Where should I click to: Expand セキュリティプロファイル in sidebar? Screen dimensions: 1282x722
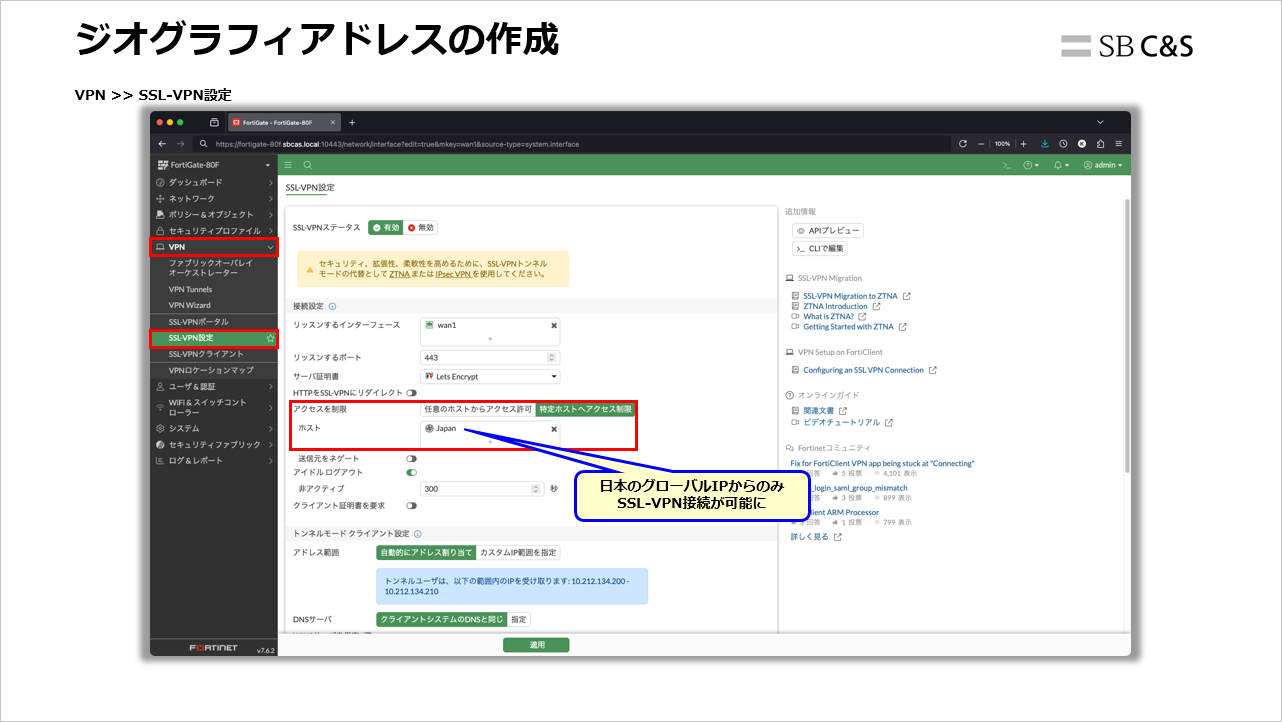point(214,230)
